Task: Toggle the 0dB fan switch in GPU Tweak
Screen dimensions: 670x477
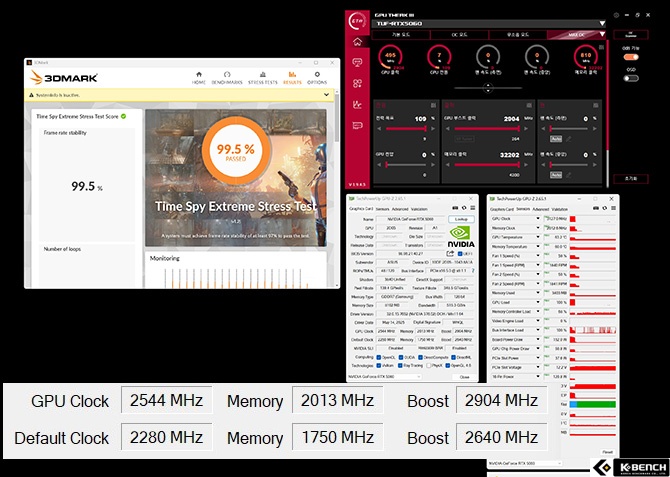Action: (x=631, y=57)
